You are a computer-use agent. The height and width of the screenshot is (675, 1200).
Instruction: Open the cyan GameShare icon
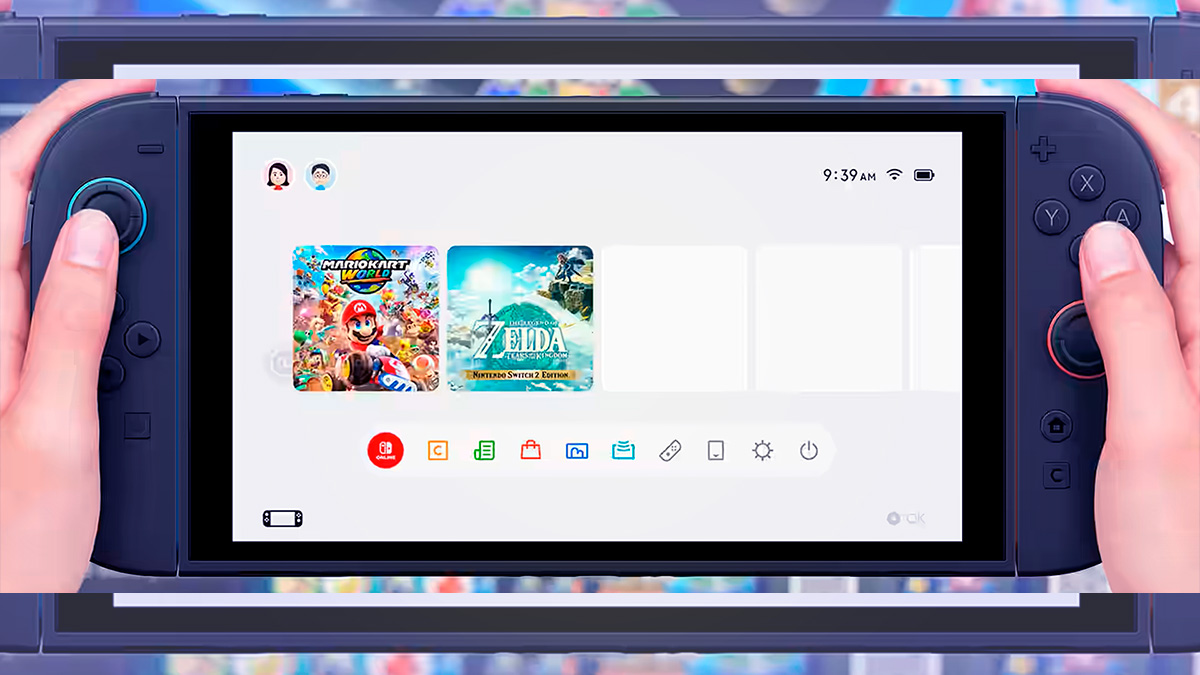(623, 450)
